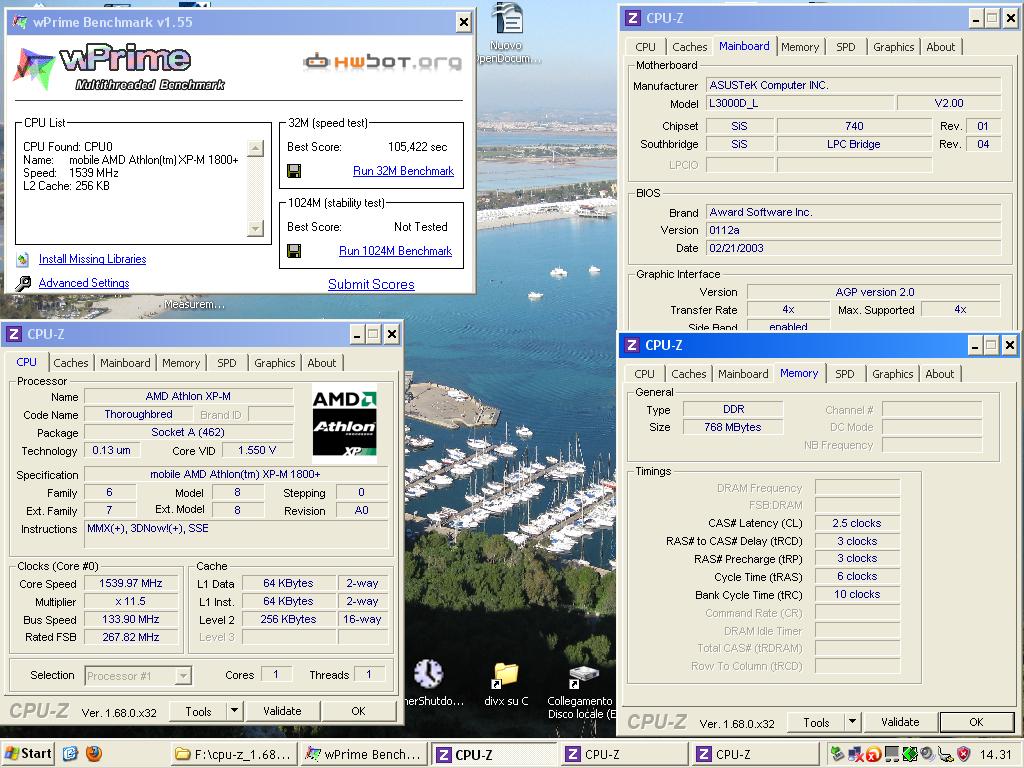Screen dimensions: 1024x768
Task: Select the 'divx su C' folder shortcut
Action: click(x=506, y=683)
